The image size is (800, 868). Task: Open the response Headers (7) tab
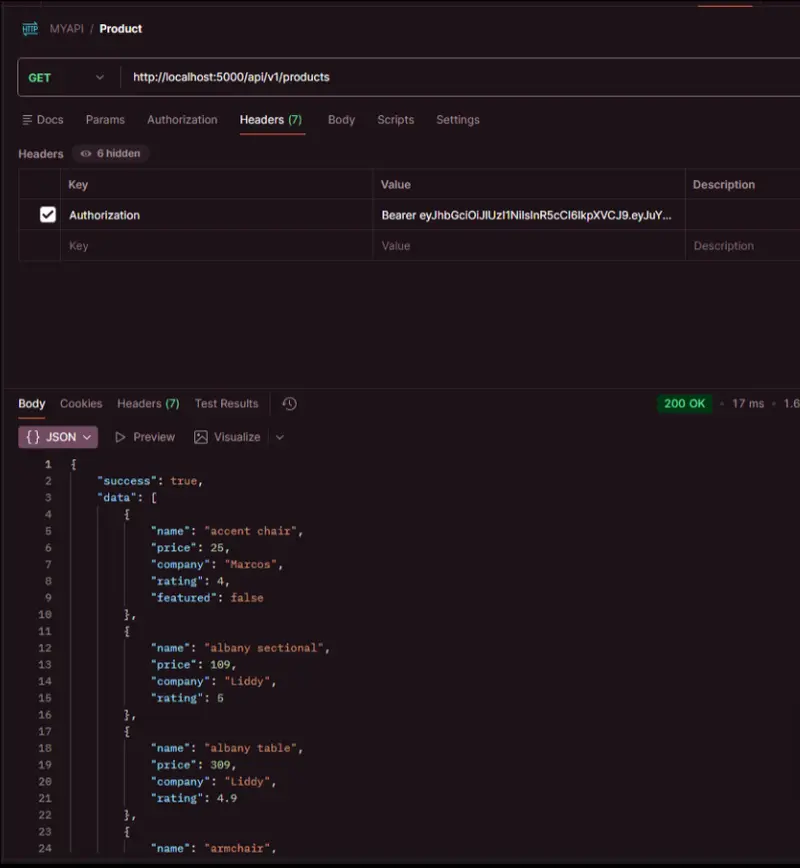148,404
